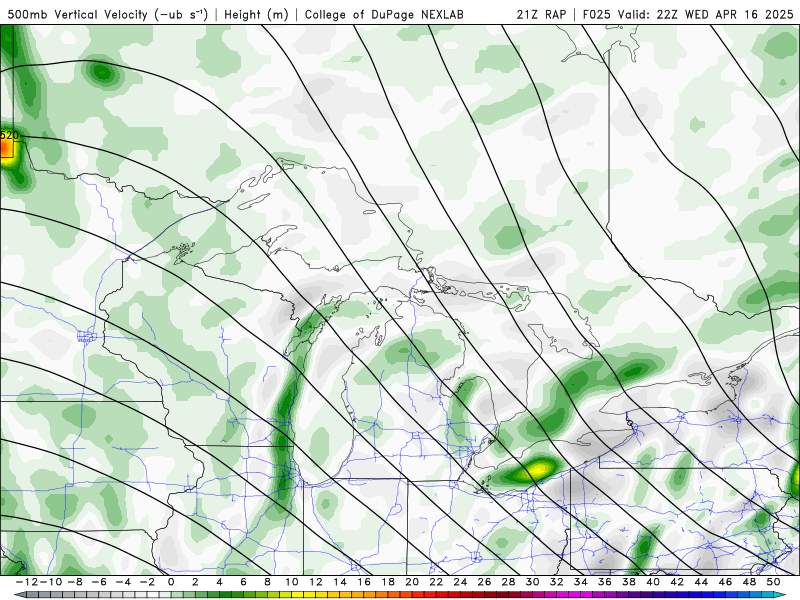Click the "College of DuPage NEXLAB" label
The height and width of the screenshot is (600, 800).
point(384,14)
